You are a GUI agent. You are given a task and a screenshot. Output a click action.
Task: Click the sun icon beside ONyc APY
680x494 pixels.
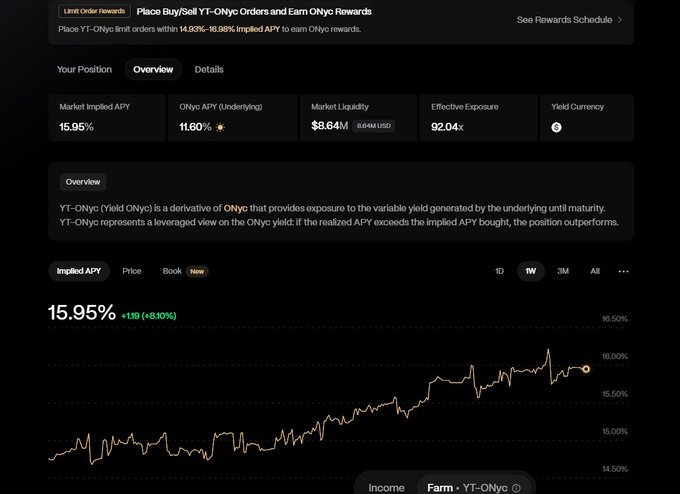(x=220, y=128)
